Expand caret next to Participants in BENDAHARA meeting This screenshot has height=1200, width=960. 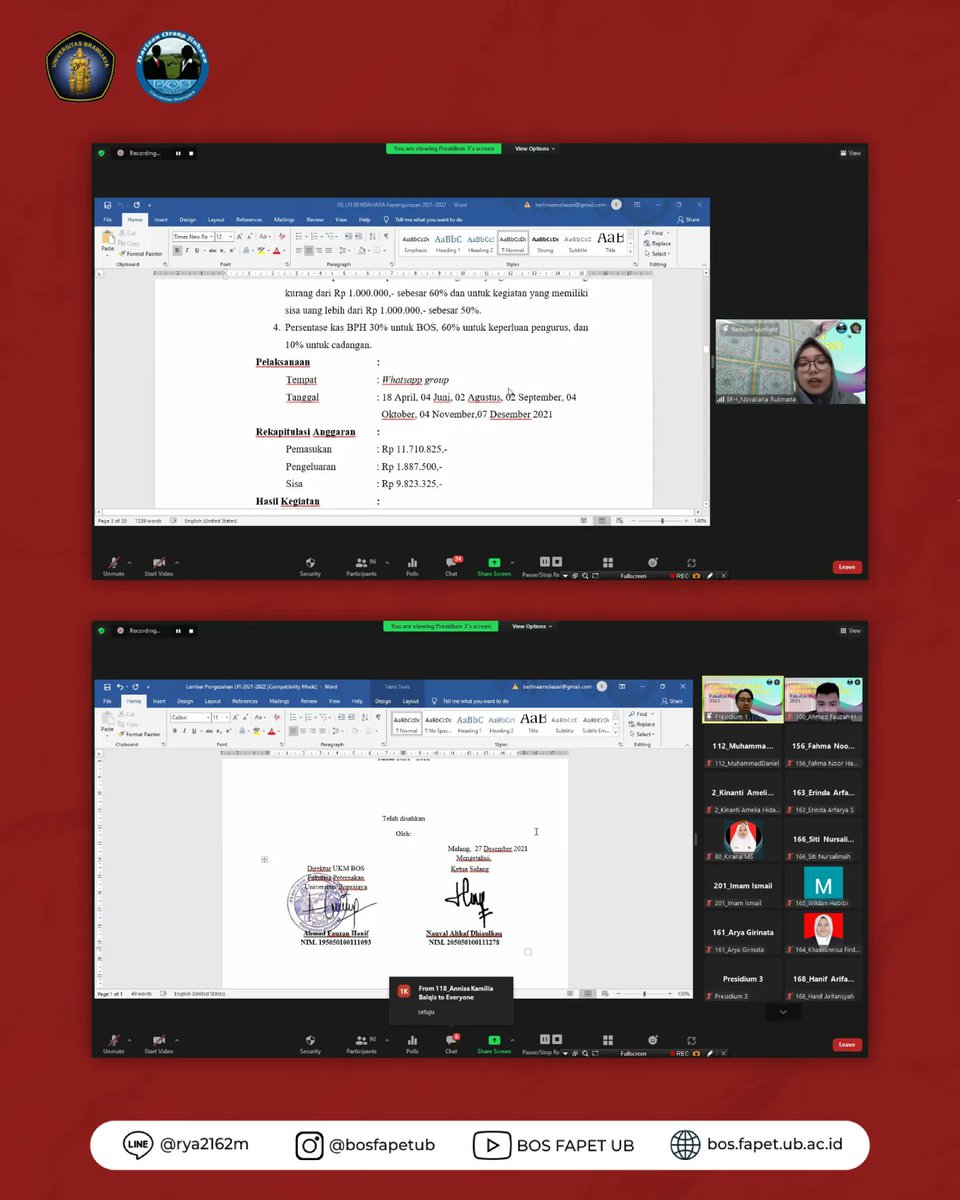[x=387, y=563]
